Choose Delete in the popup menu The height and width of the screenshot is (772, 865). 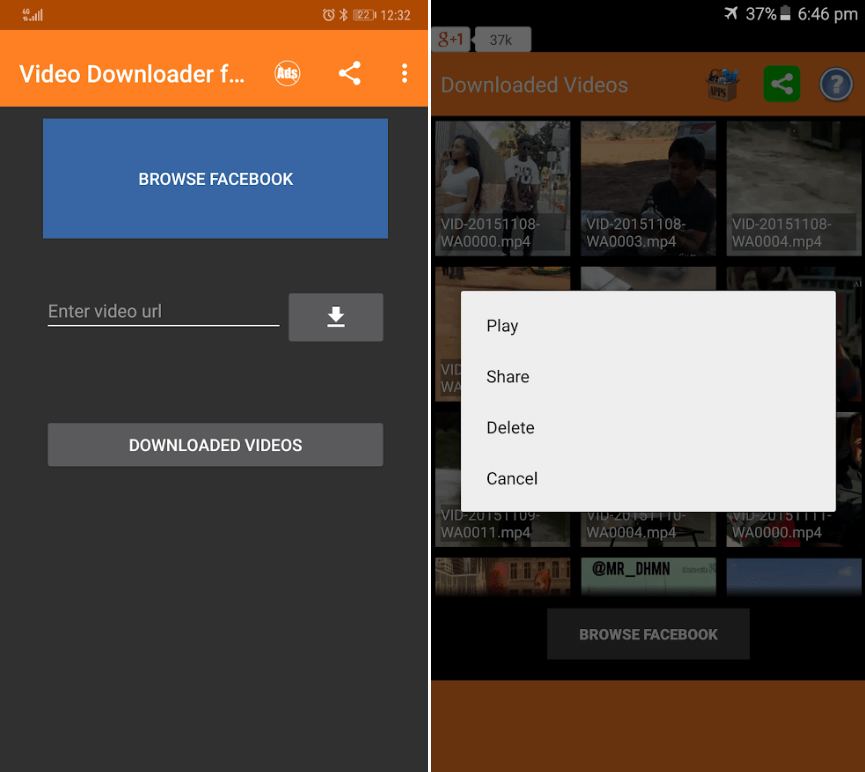(x=648, y=428)
